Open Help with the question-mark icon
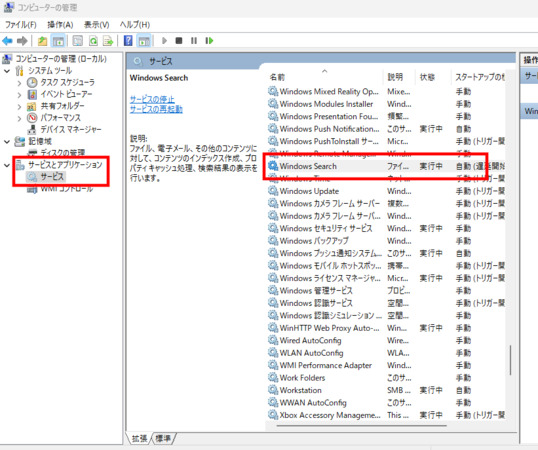 click(x=128, y=40)
